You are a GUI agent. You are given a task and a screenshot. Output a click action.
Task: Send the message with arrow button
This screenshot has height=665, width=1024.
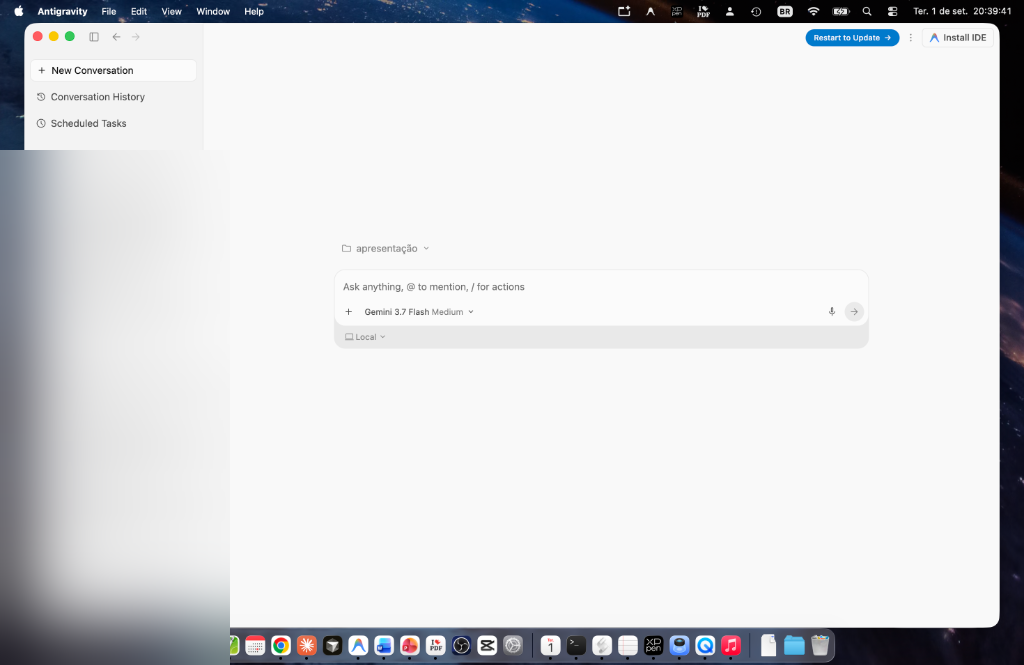coord(854,312)
